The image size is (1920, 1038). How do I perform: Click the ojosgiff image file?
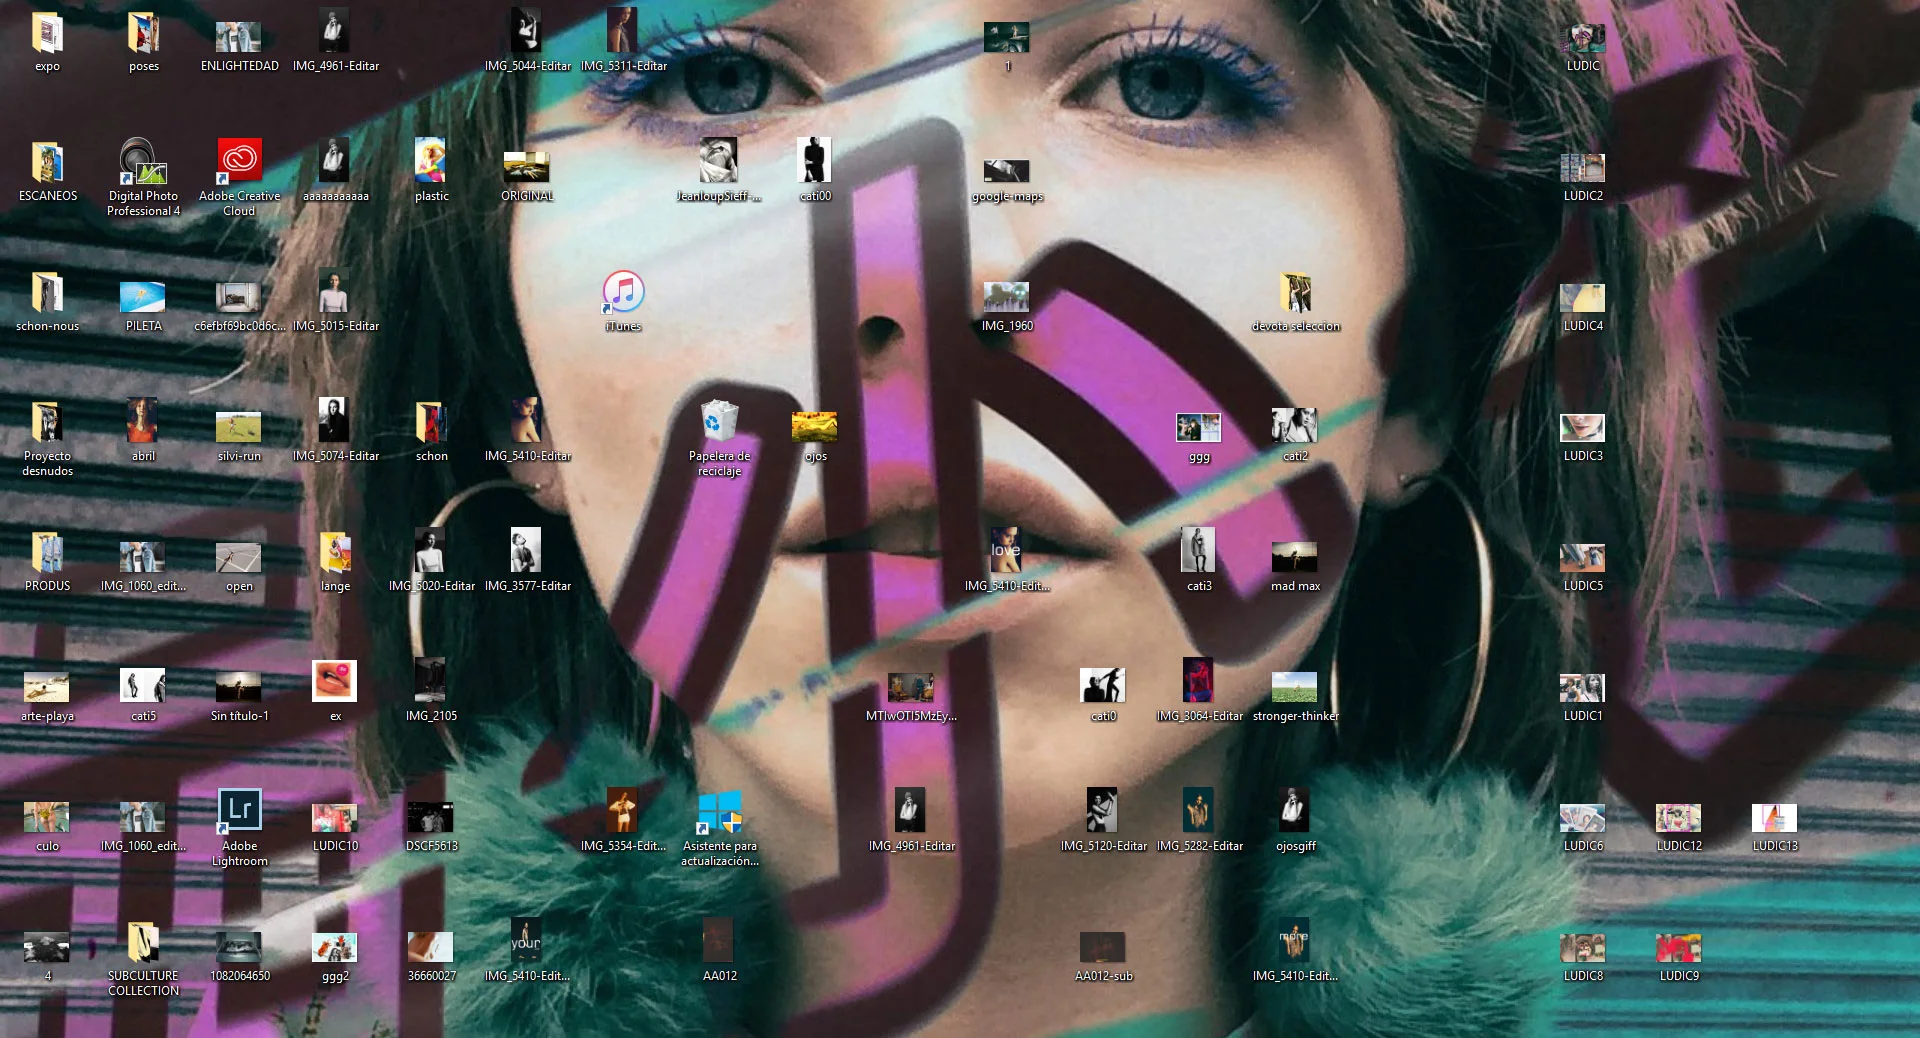coord(1295,810)
